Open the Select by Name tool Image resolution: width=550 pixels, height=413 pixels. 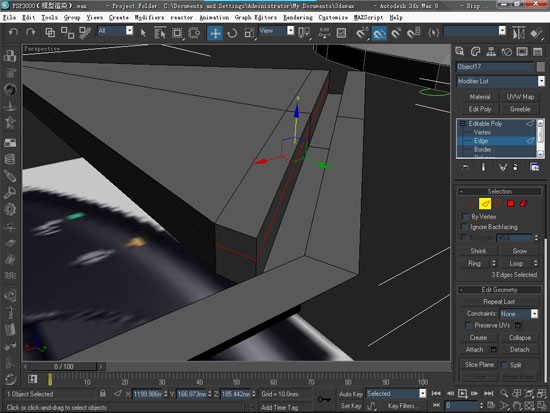click(x=160, y=33)
